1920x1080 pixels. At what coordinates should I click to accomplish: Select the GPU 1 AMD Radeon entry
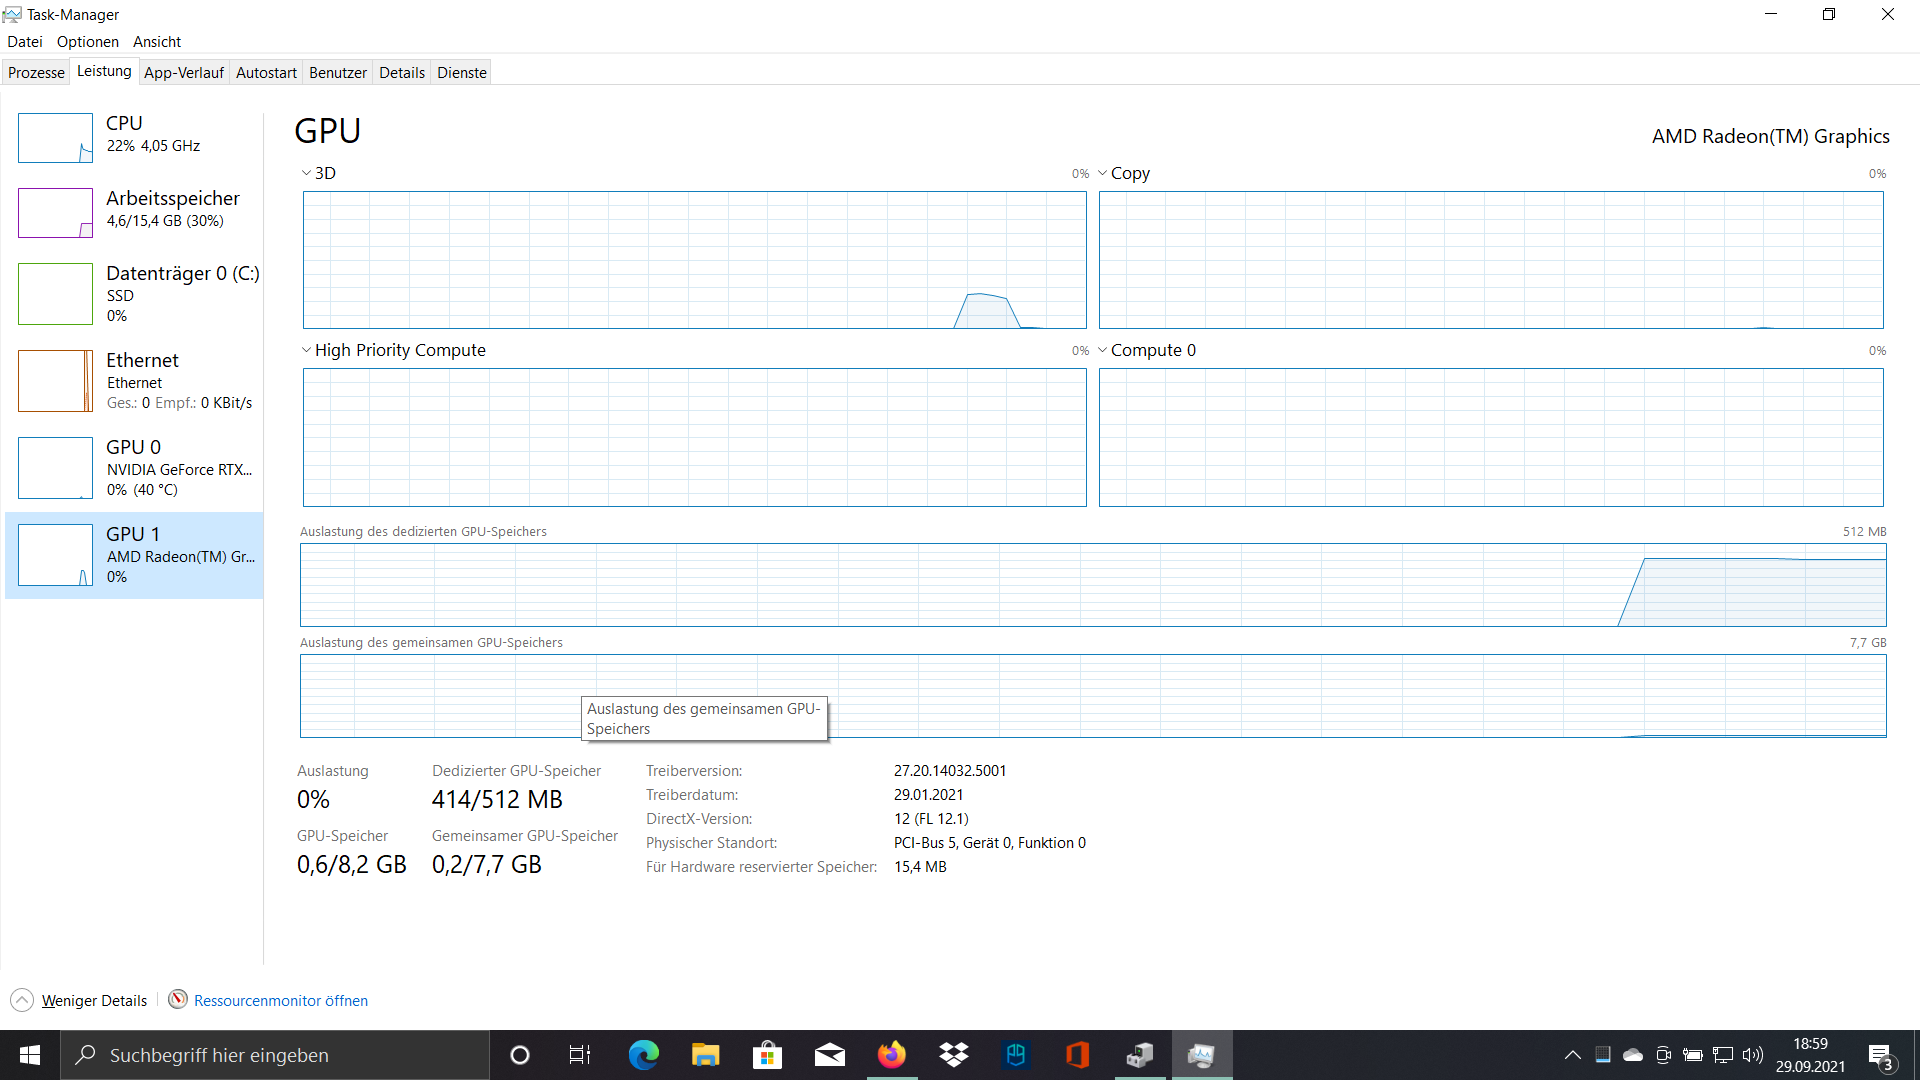coord(134,555)
